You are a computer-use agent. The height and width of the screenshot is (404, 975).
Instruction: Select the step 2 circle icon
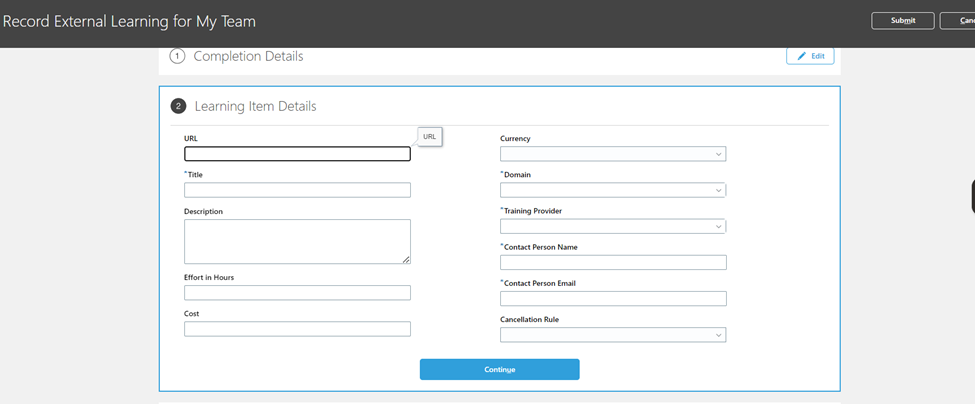pyautogui.click(x=178, y=106)
